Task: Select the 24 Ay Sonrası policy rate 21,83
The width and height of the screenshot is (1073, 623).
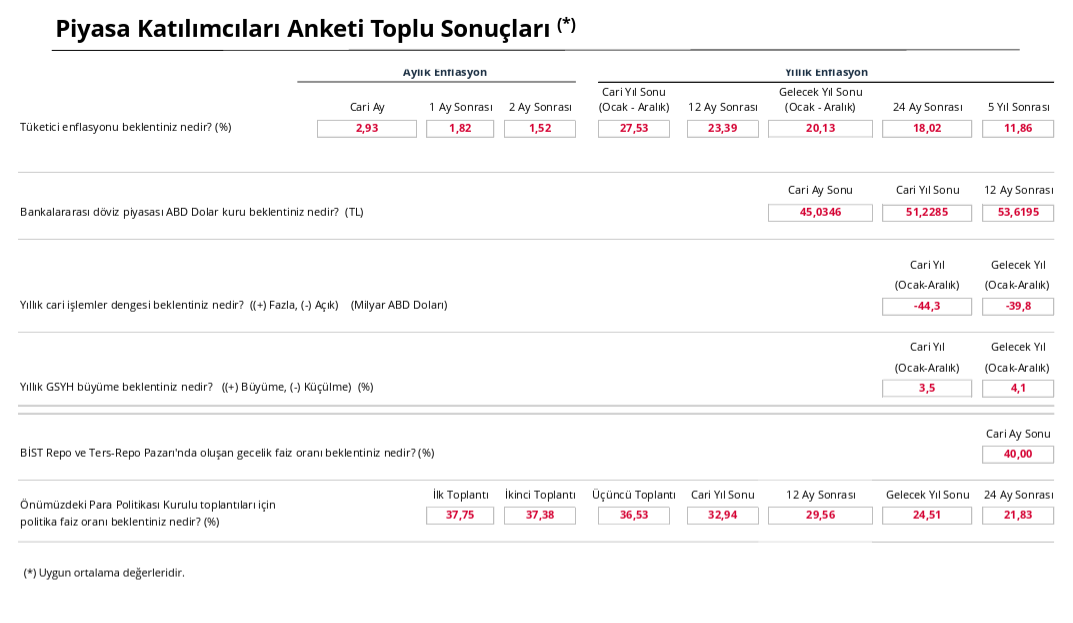Action: click(x=1017, y=515)
